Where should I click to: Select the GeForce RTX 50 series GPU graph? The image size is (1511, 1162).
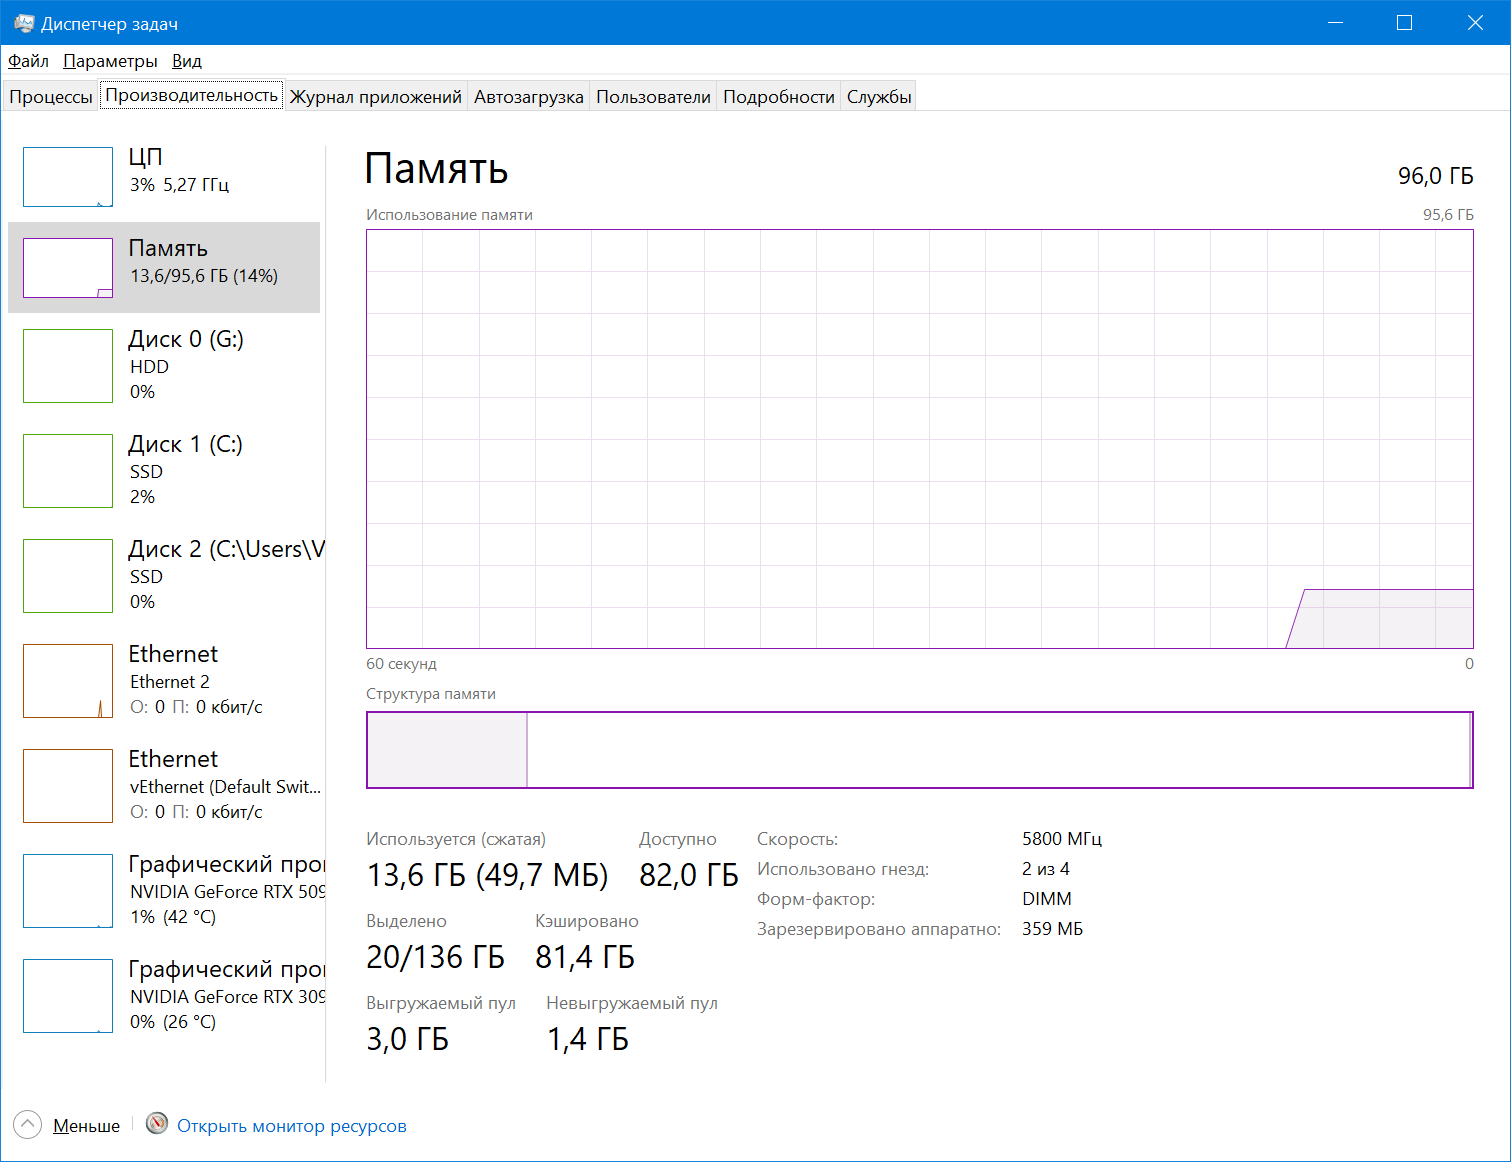coord(68,891)
